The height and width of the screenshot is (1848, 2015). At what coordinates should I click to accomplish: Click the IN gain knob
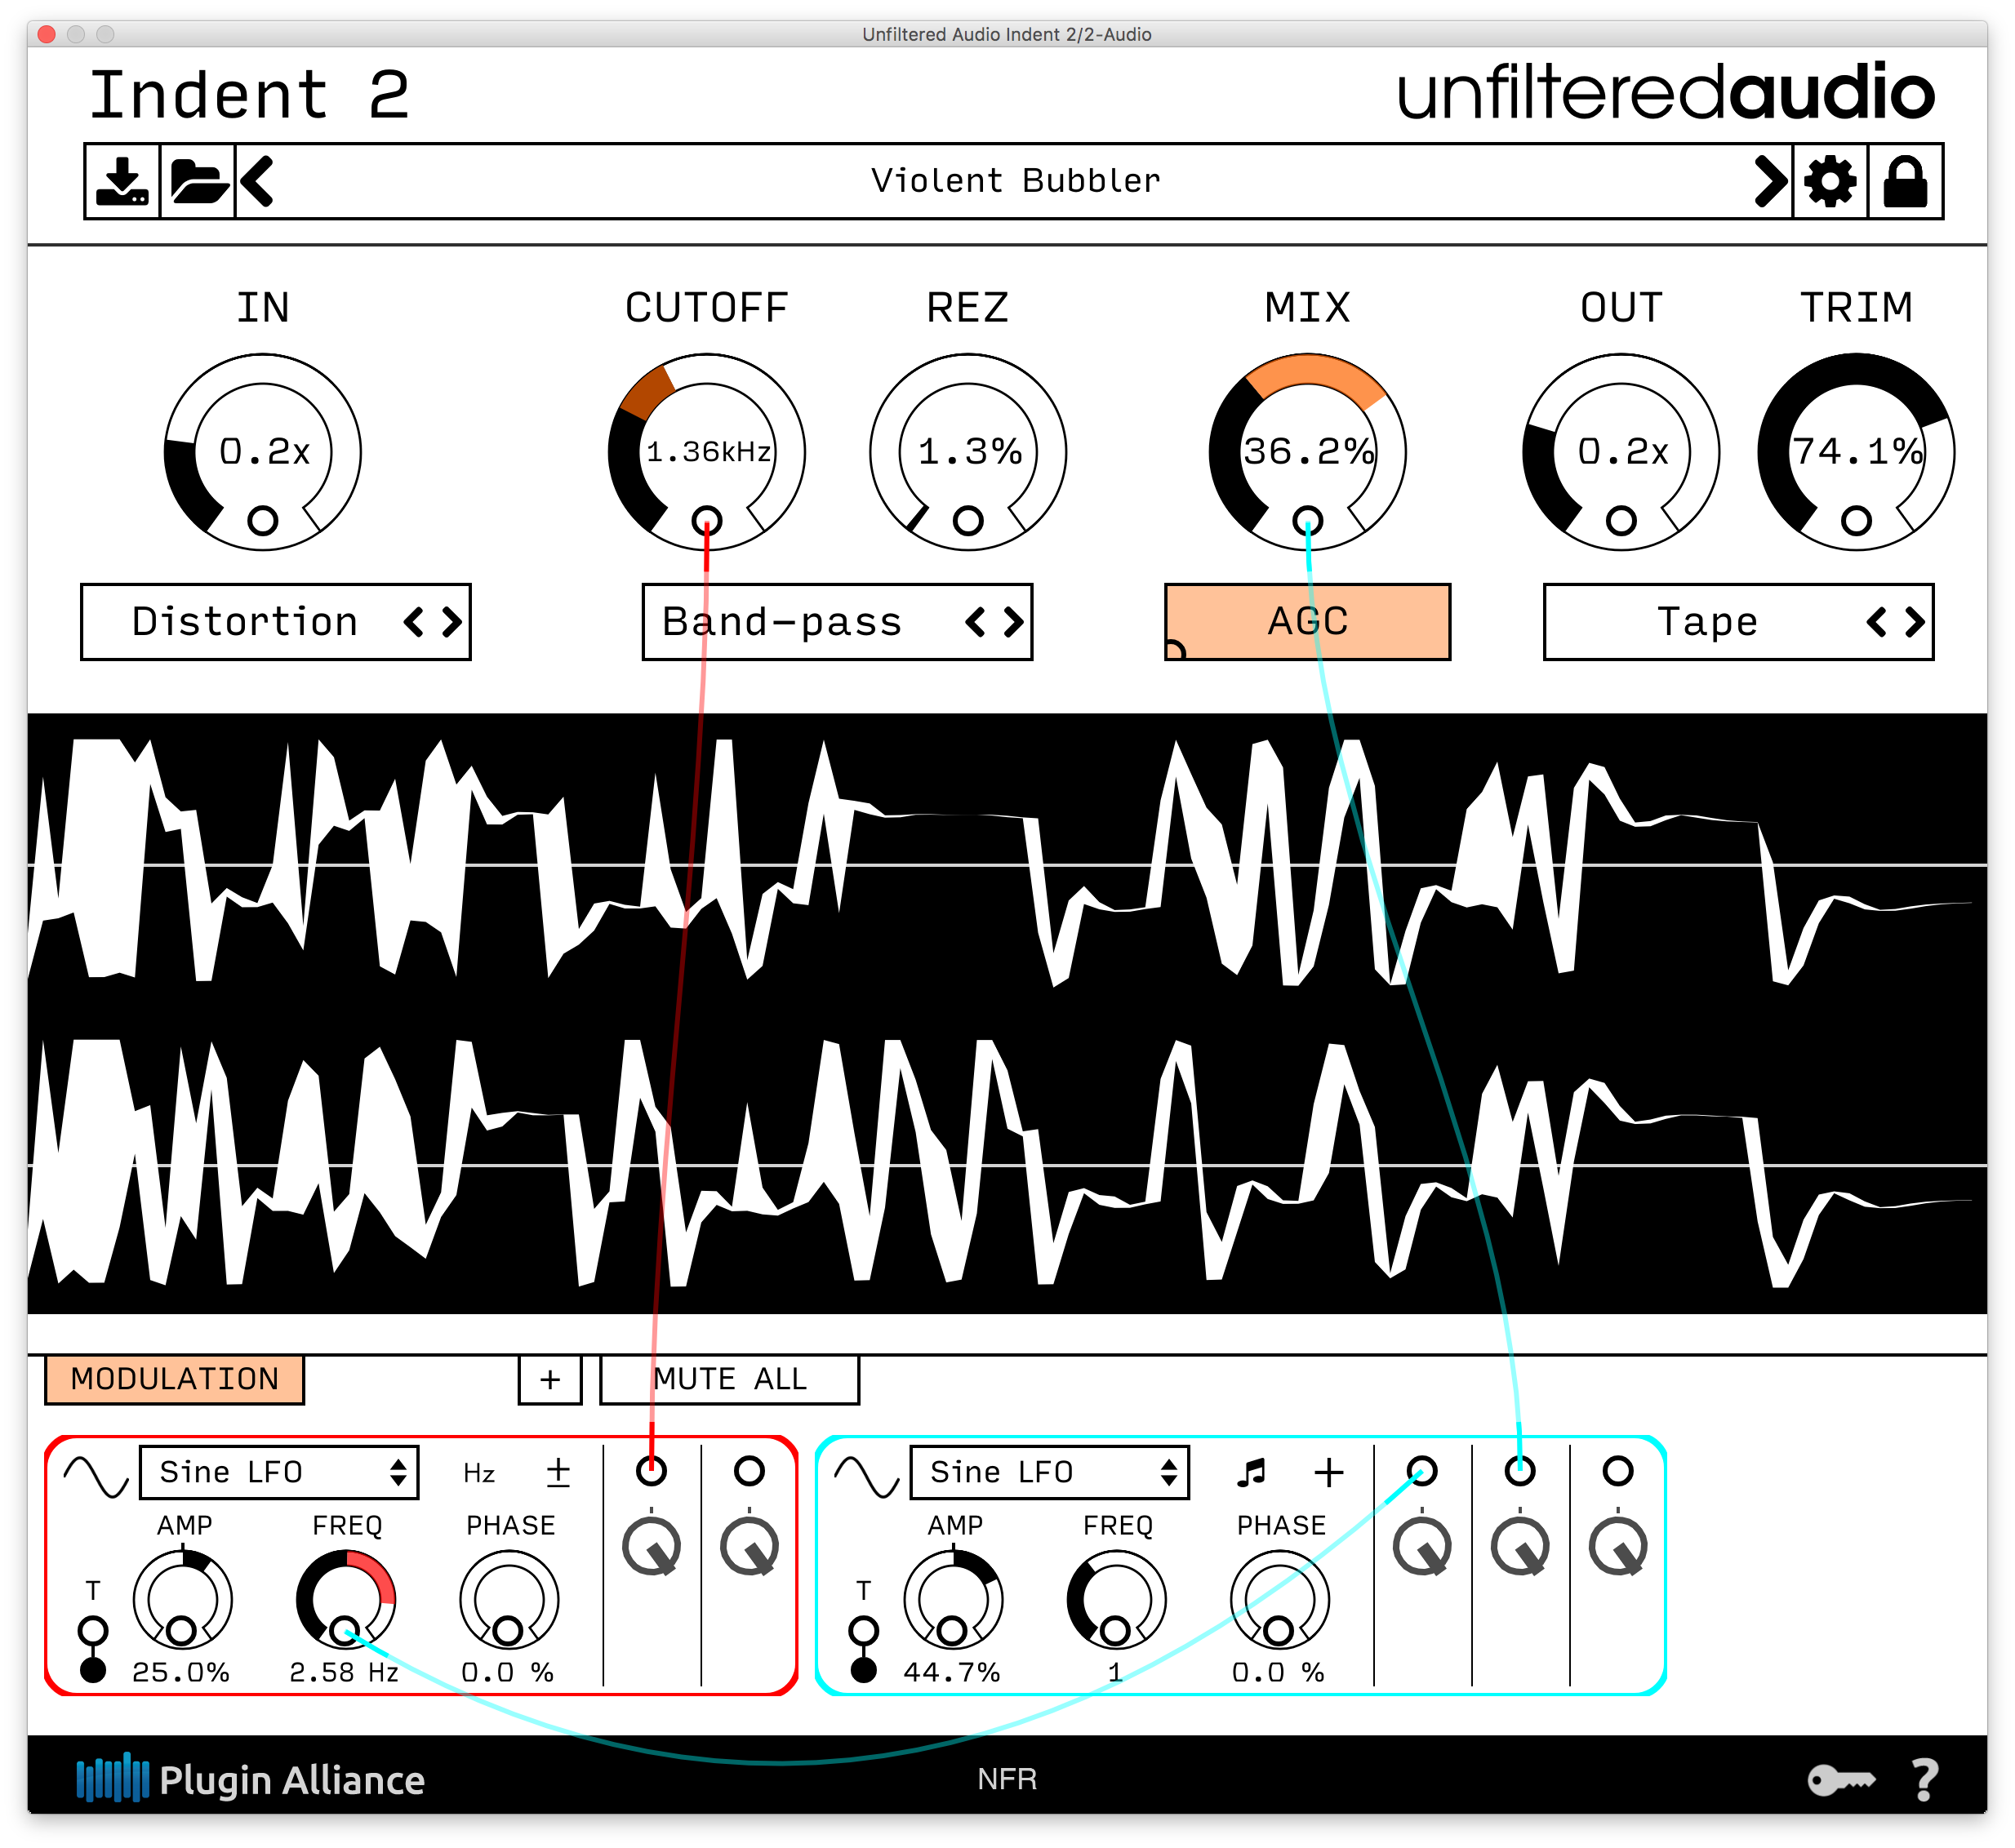tap(263, 451)
